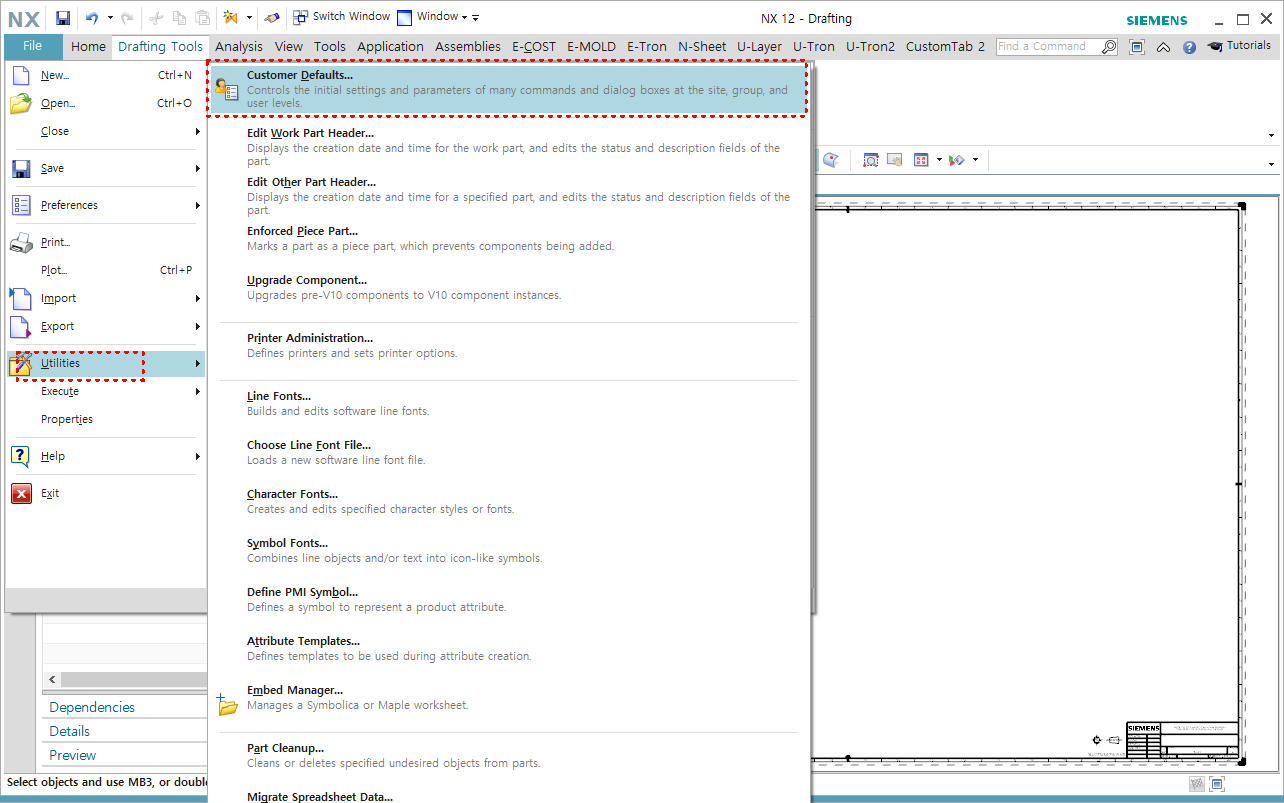
Task: Click New... in File menu
Action: pos(105,75)
